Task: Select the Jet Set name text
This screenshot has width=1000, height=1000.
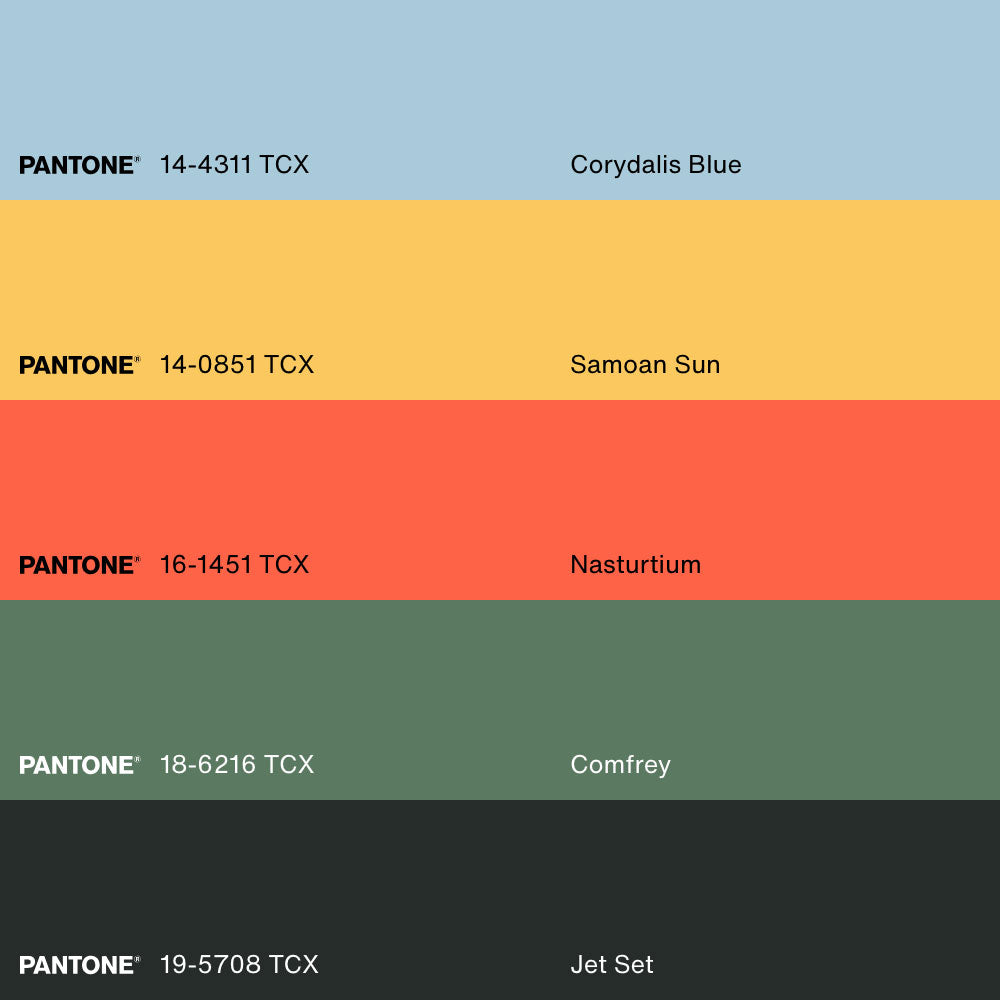Action: pos(611,965)
